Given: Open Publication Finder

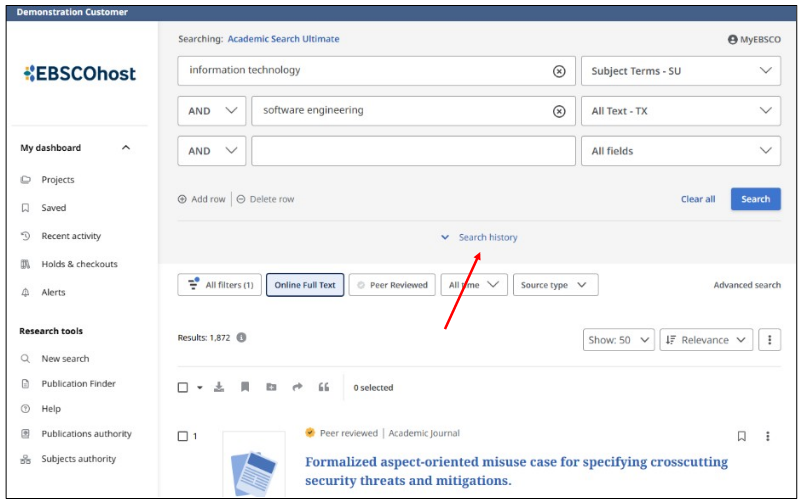Looking at the screenshot, I should (x=78, y=384).
